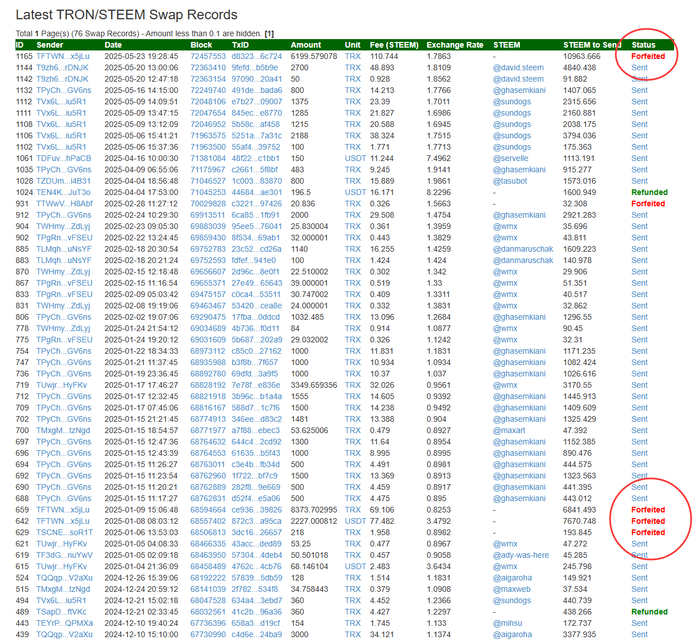The image size is (693, 640).
Task: Open @ghasemkiani in record 1132
Action: click(x=519, y=90)
